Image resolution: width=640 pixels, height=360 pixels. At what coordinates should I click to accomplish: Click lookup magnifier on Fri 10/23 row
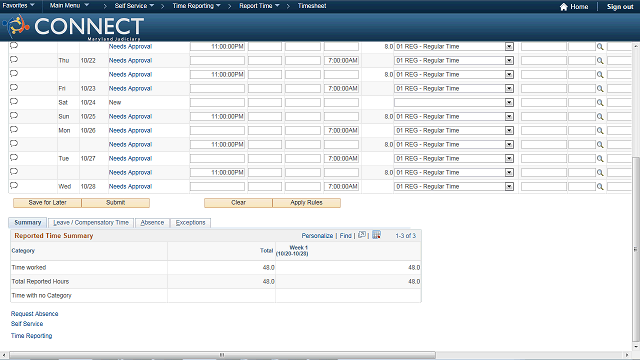pyautogui.click(x=600, y=89)
